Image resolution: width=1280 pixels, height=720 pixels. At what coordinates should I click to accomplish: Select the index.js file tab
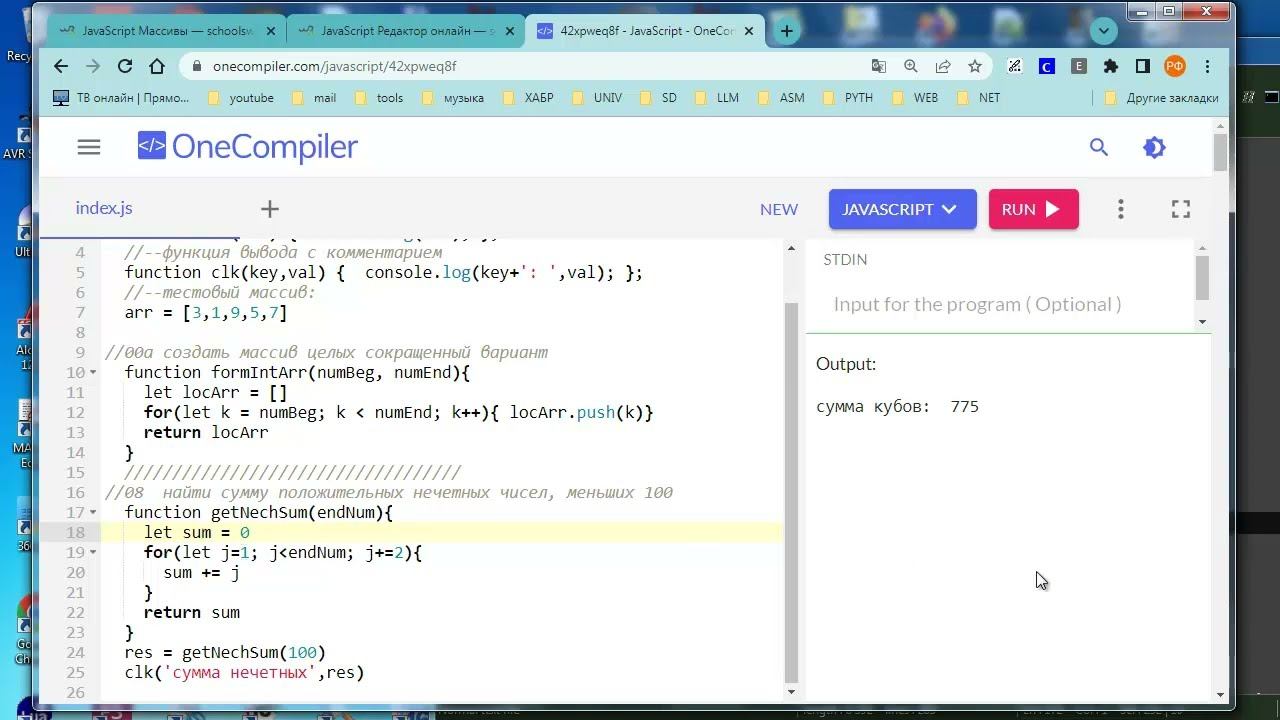click(104, 208)
